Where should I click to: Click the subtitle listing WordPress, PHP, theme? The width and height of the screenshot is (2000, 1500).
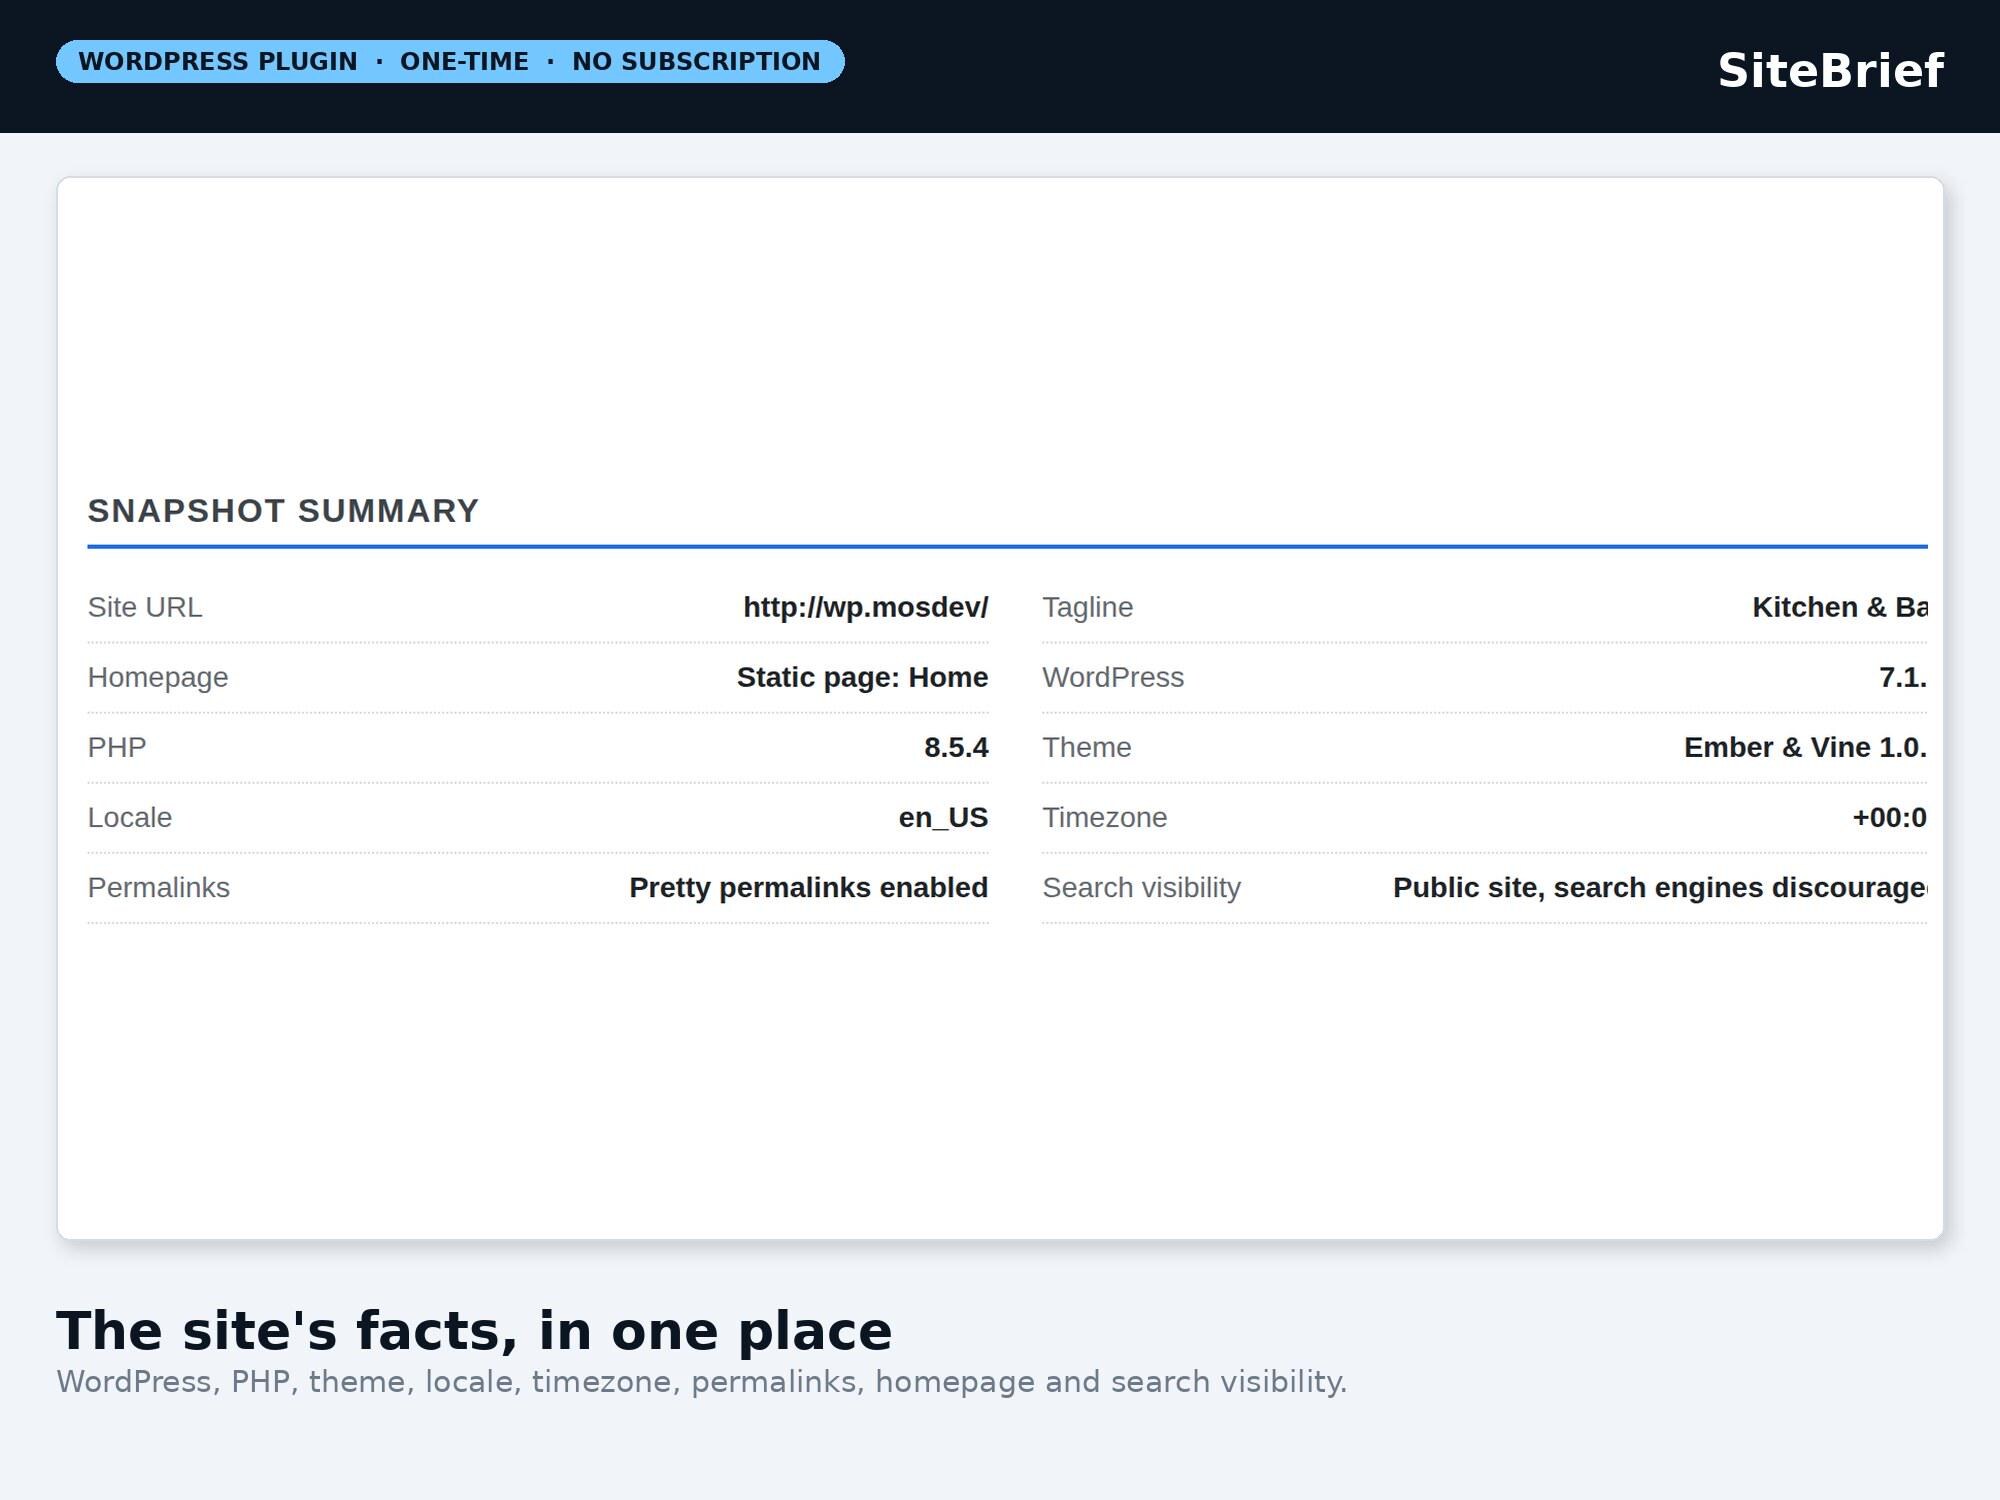(x=702, y=1382)
